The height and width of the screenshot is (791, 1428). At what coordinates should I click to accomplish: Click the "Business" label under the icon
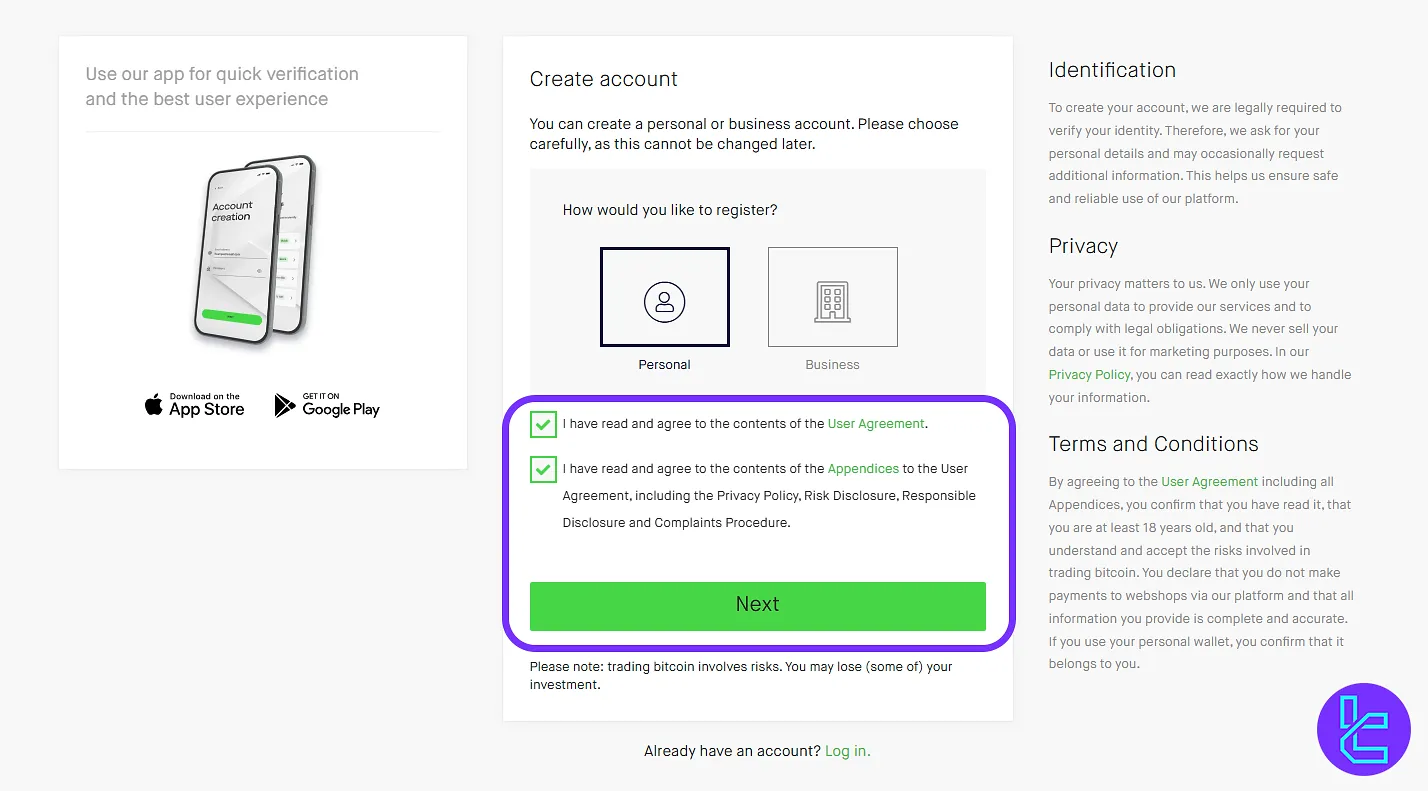832,365
